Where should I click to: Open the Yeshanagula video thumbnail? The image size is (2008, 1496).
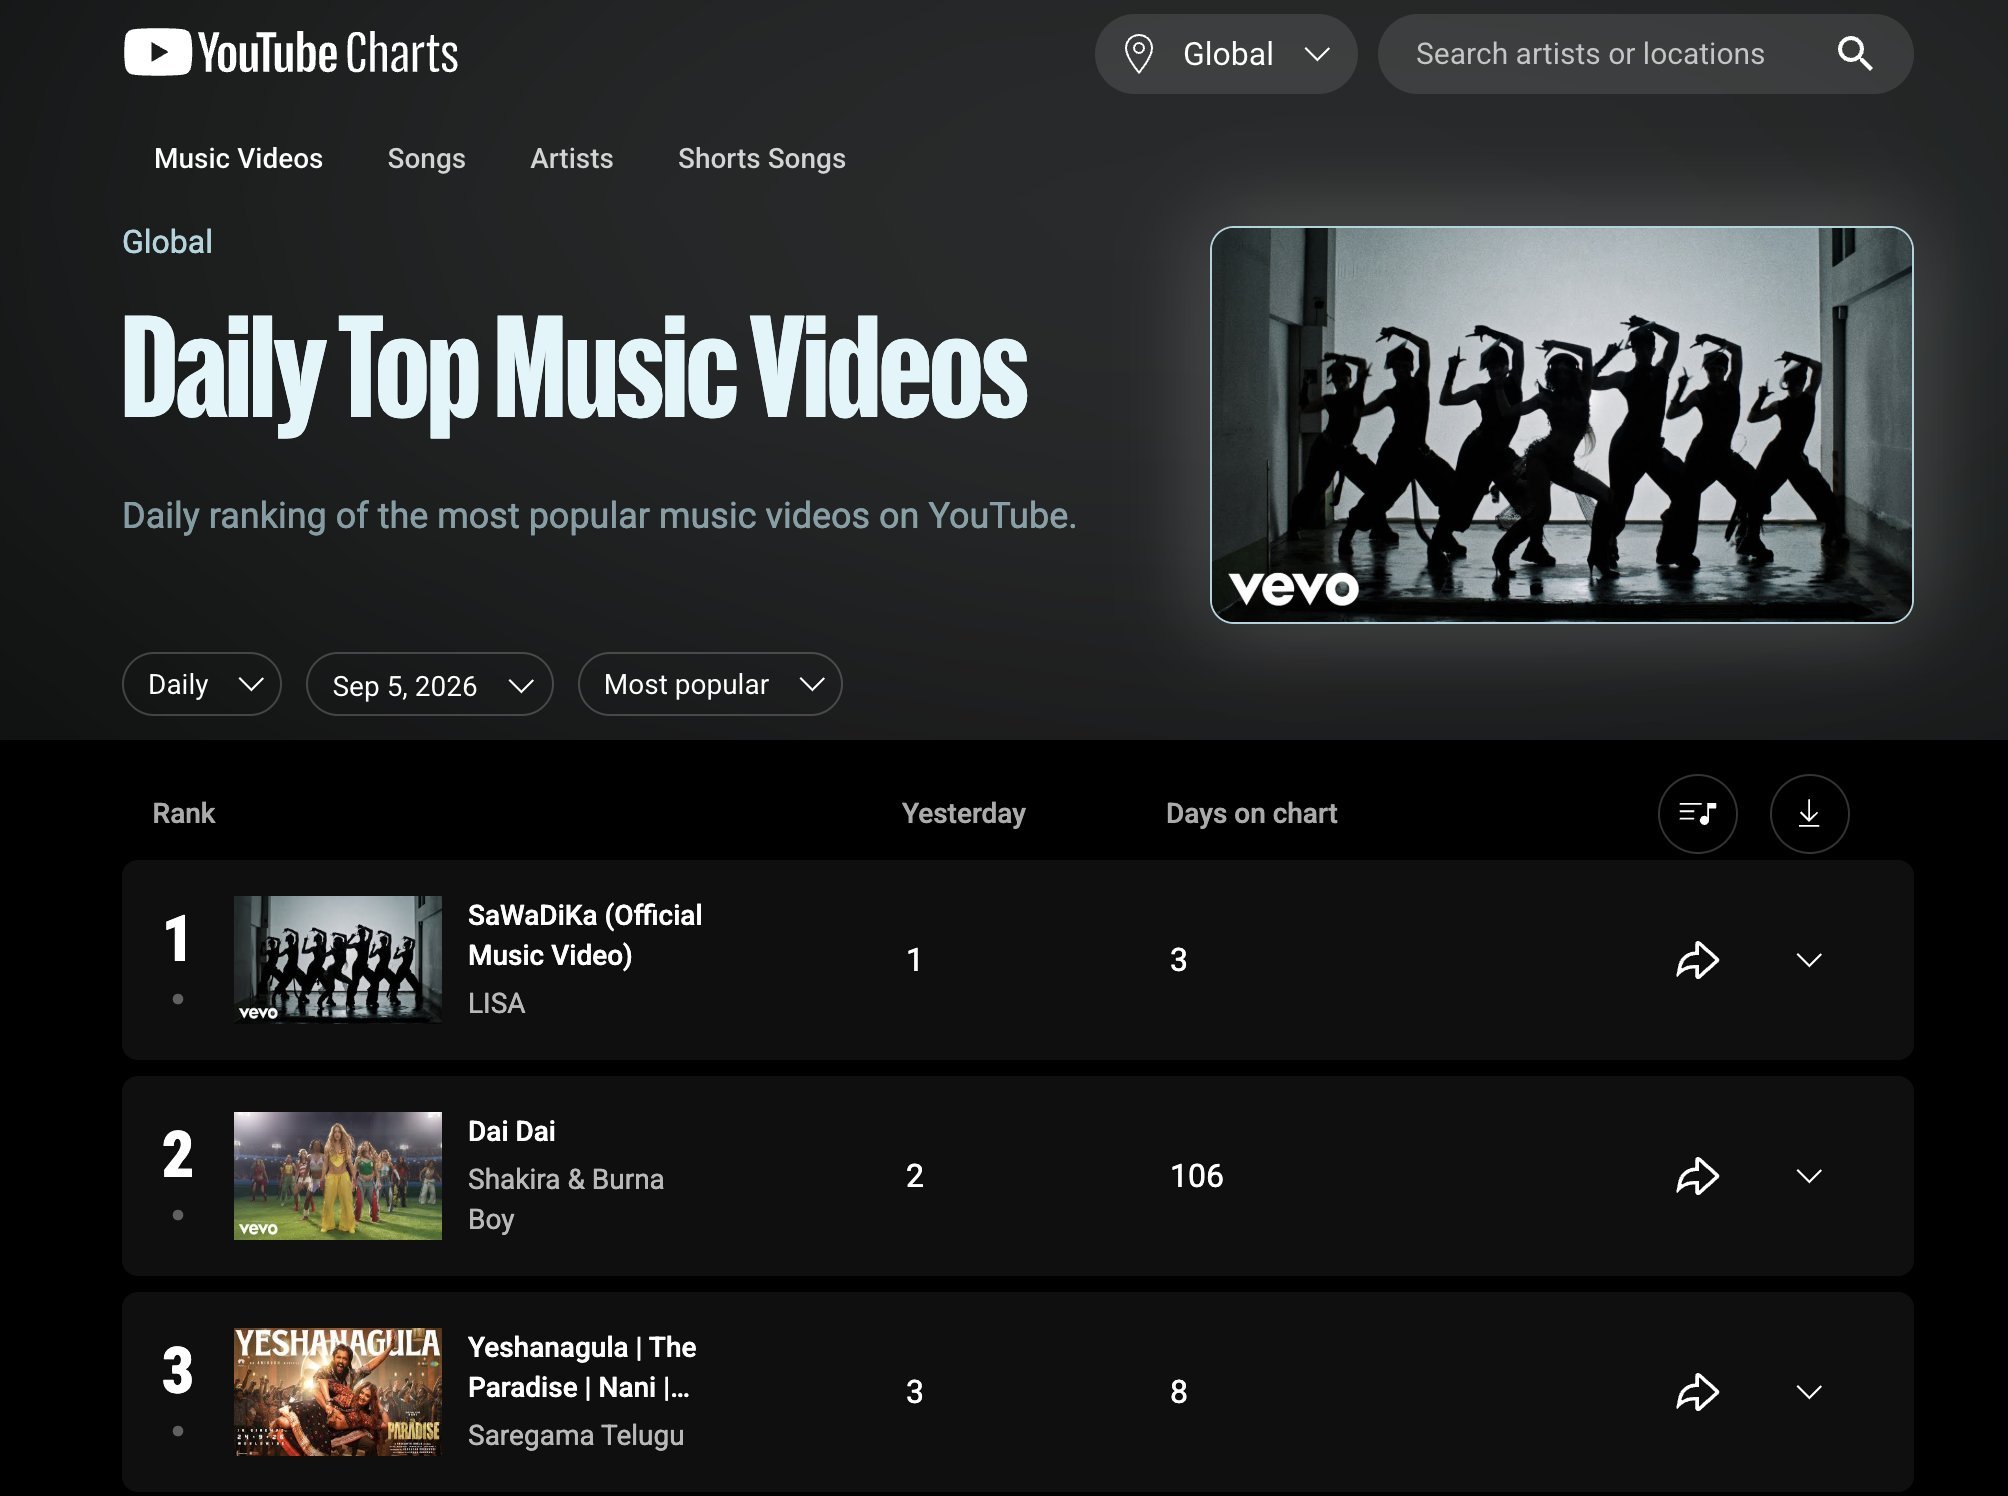338,1391
